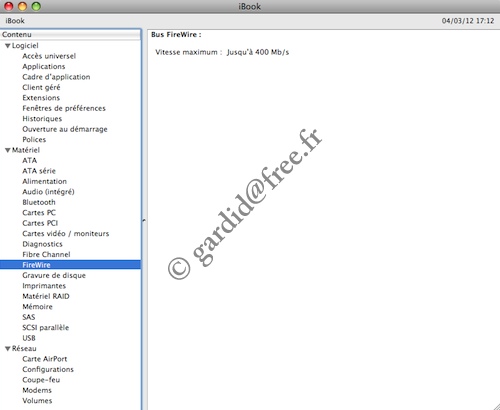This screenshot has width=500, height=410.
Task: Click the Contenu column header
Action: pyautogui.click(x=70, y=35)
